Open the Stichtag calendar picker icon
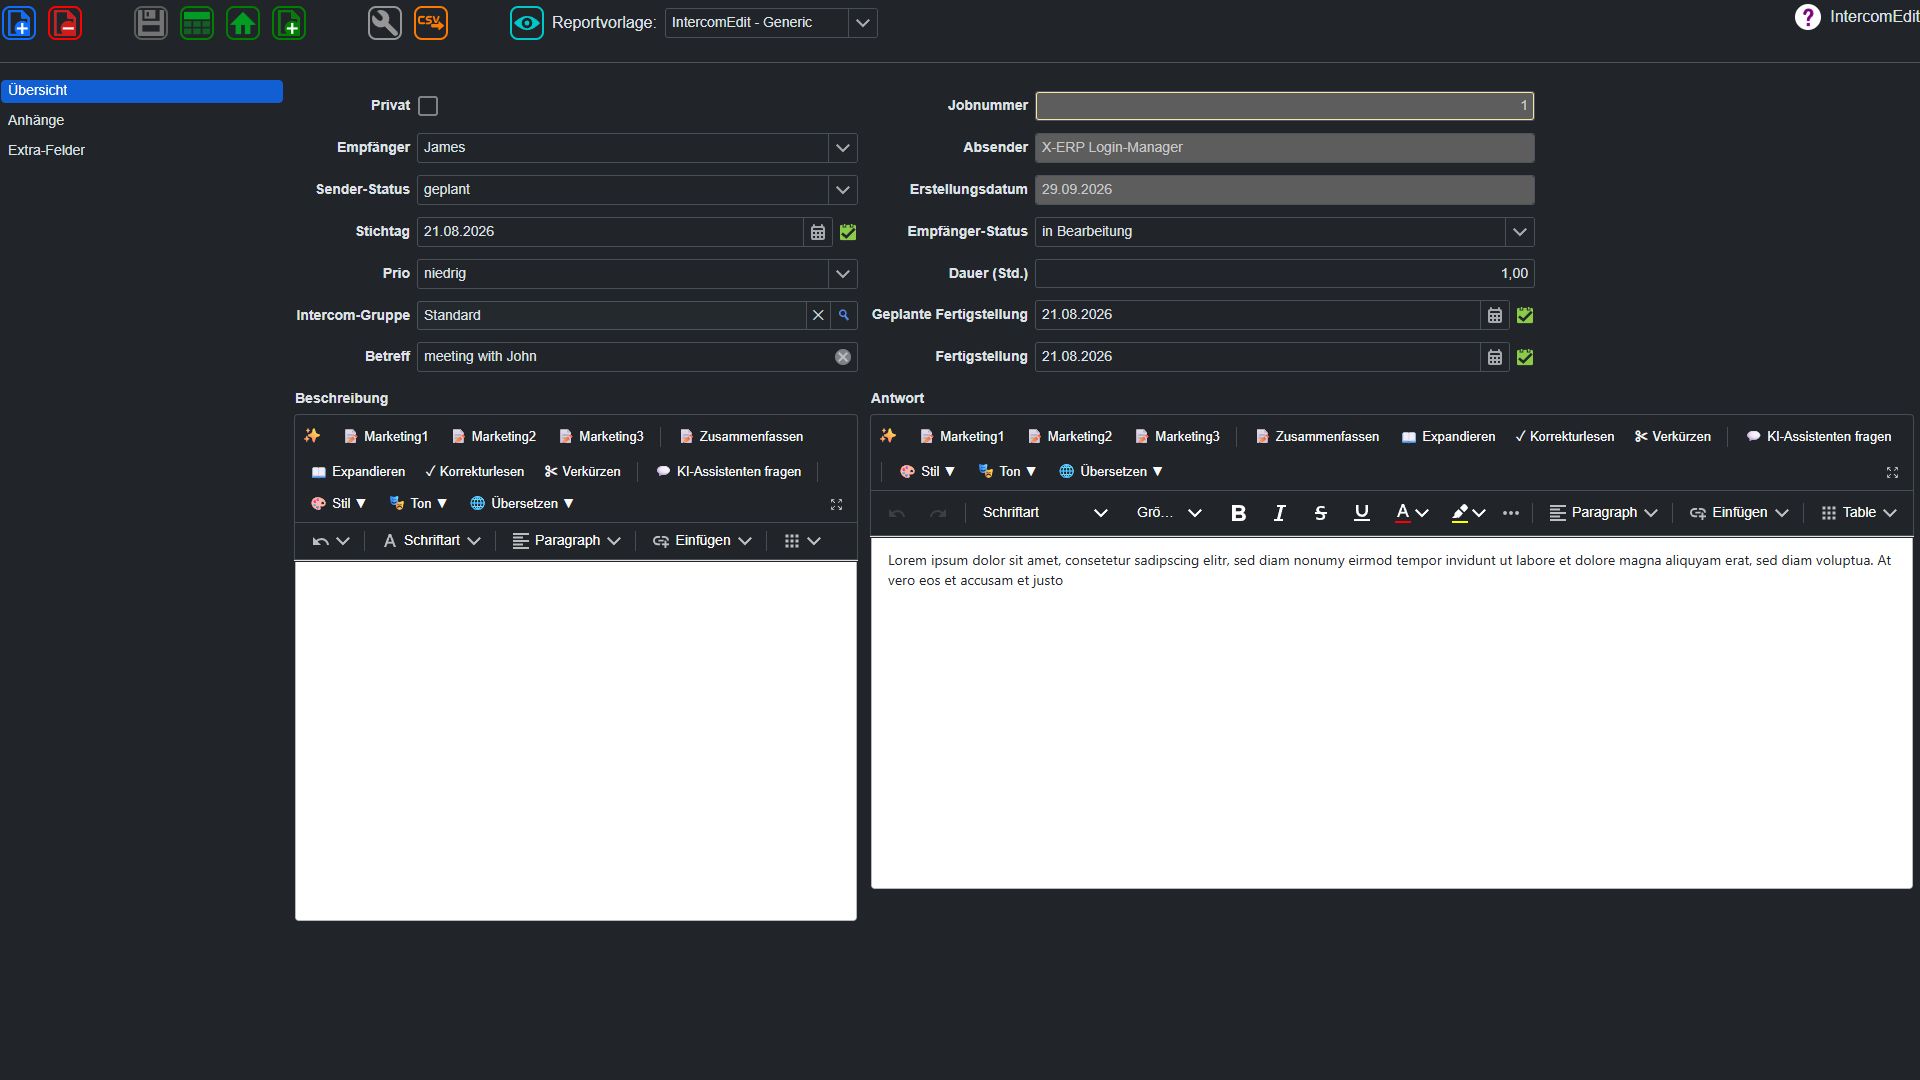Image resolution: width=1920 pixels, height=1080 pixels. pyautogui.click(x=818, y=232)
